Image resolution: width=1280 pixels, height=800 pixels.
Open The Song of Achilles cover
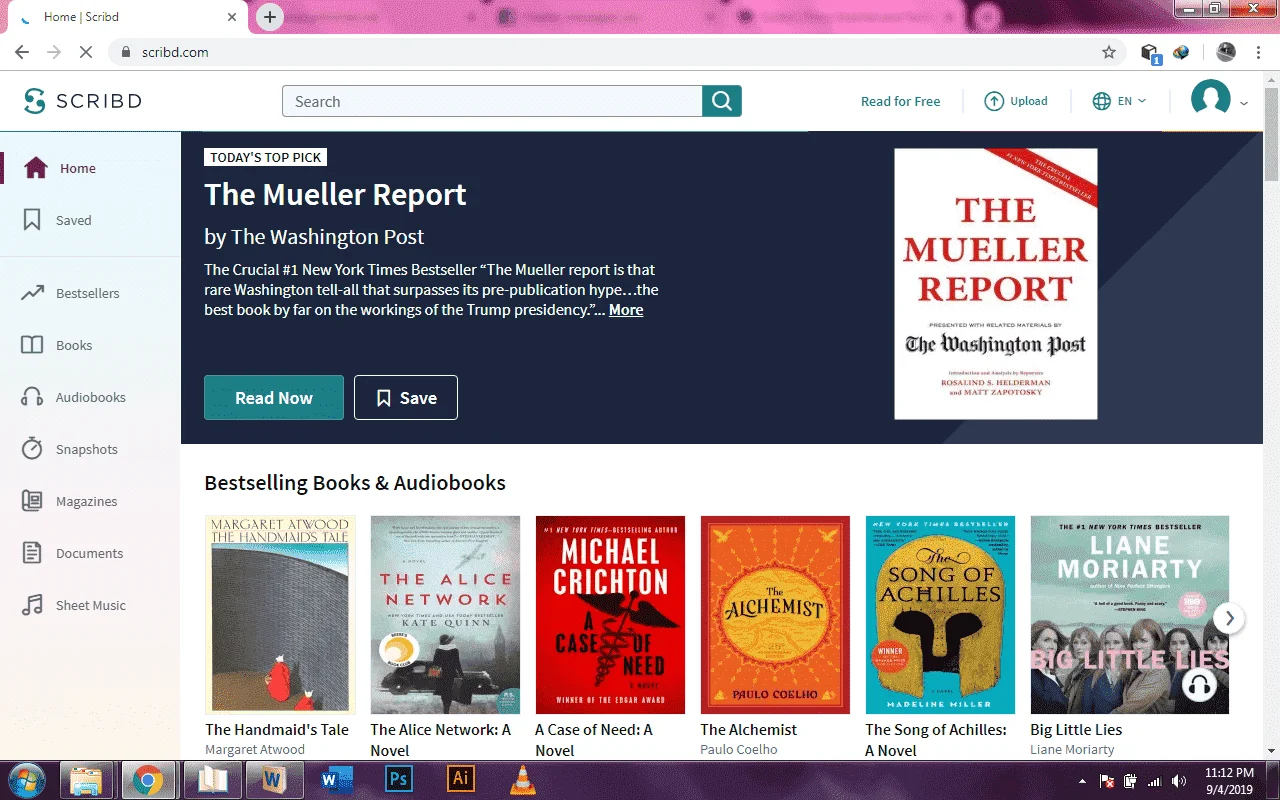(x=940, y=614)
